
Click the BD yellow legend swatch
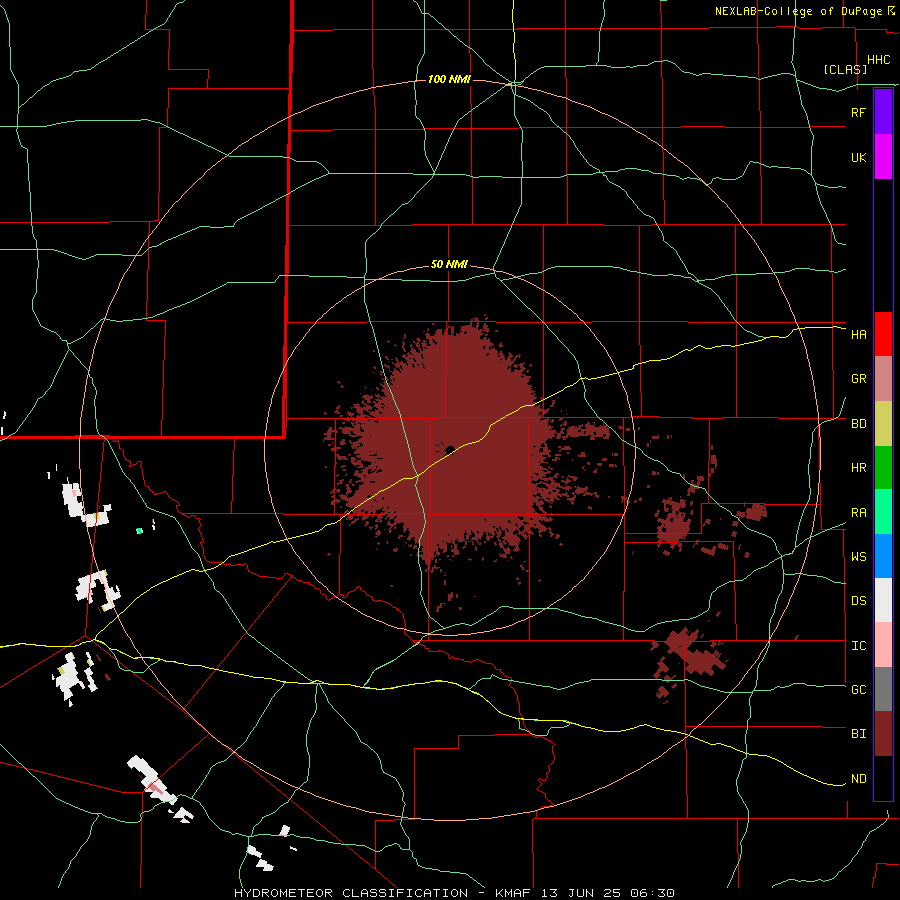[x=883, y=423]
